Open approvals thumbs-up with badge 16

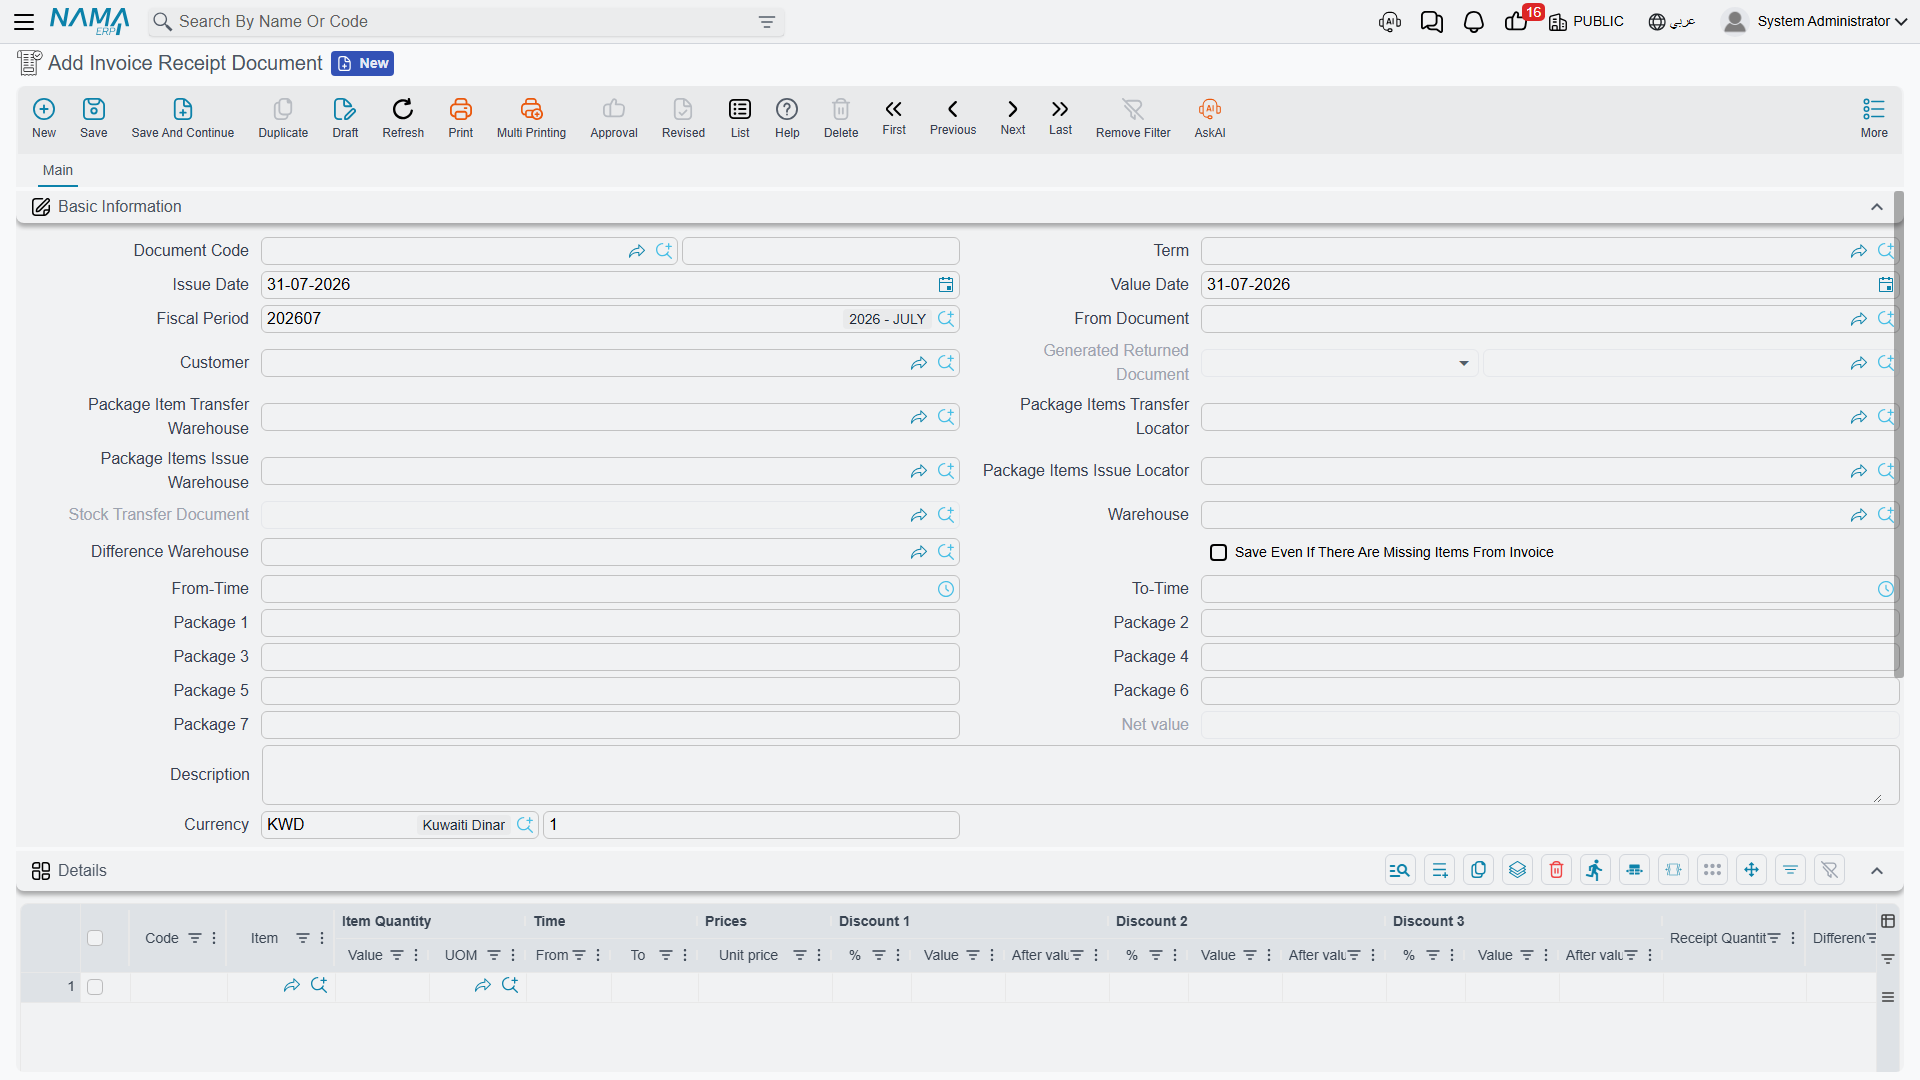point(1517,21)
